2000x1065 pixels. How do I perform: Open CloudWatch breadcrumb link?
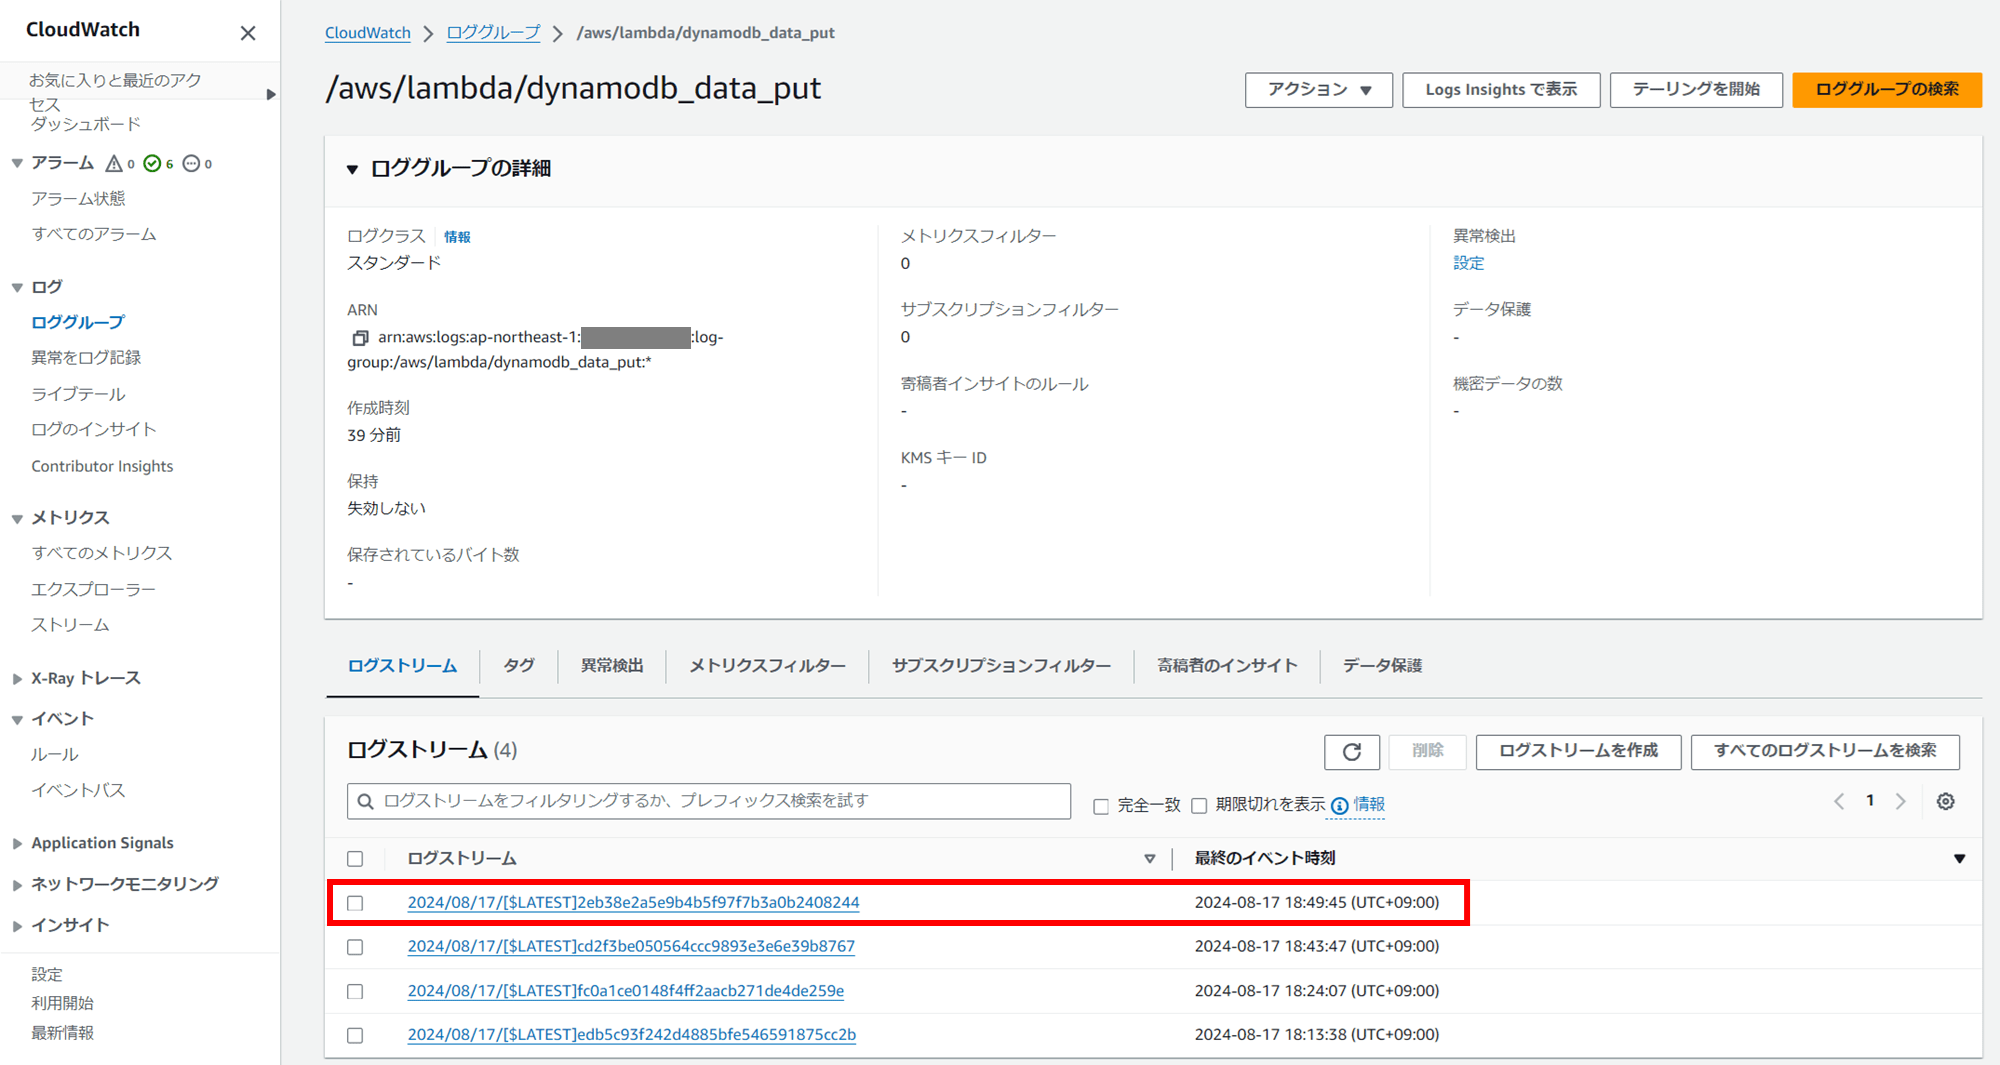[x=367, y=33]
